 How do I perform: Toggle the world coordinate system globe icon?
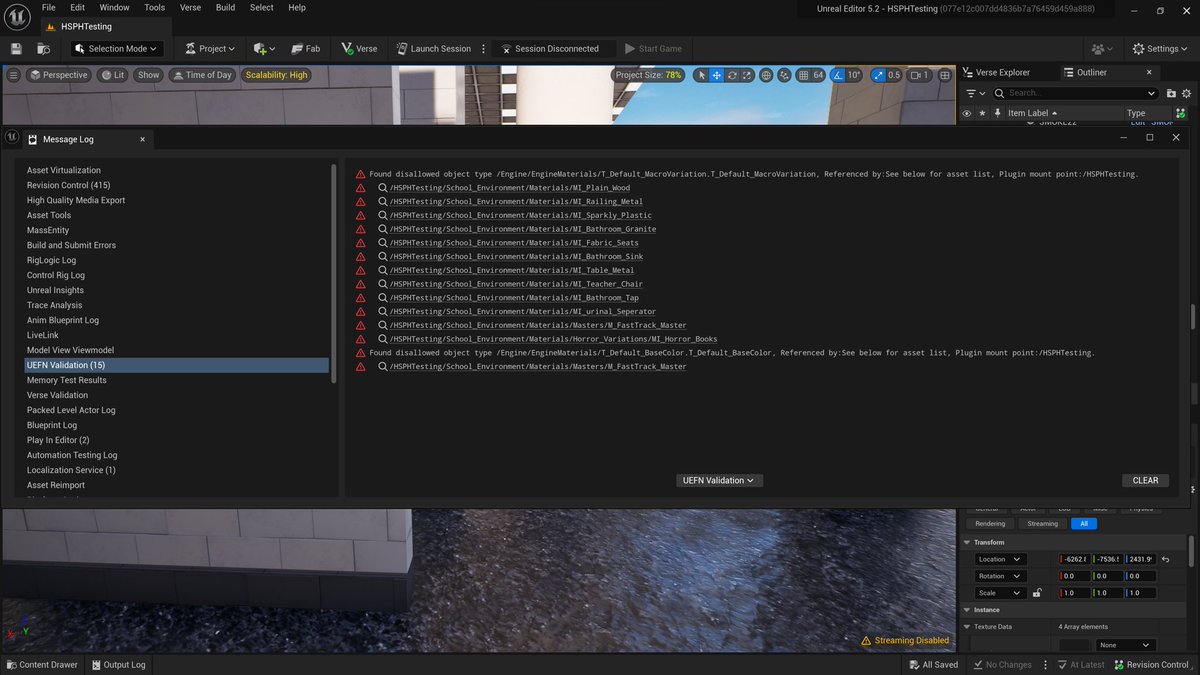tap(766, 75)
